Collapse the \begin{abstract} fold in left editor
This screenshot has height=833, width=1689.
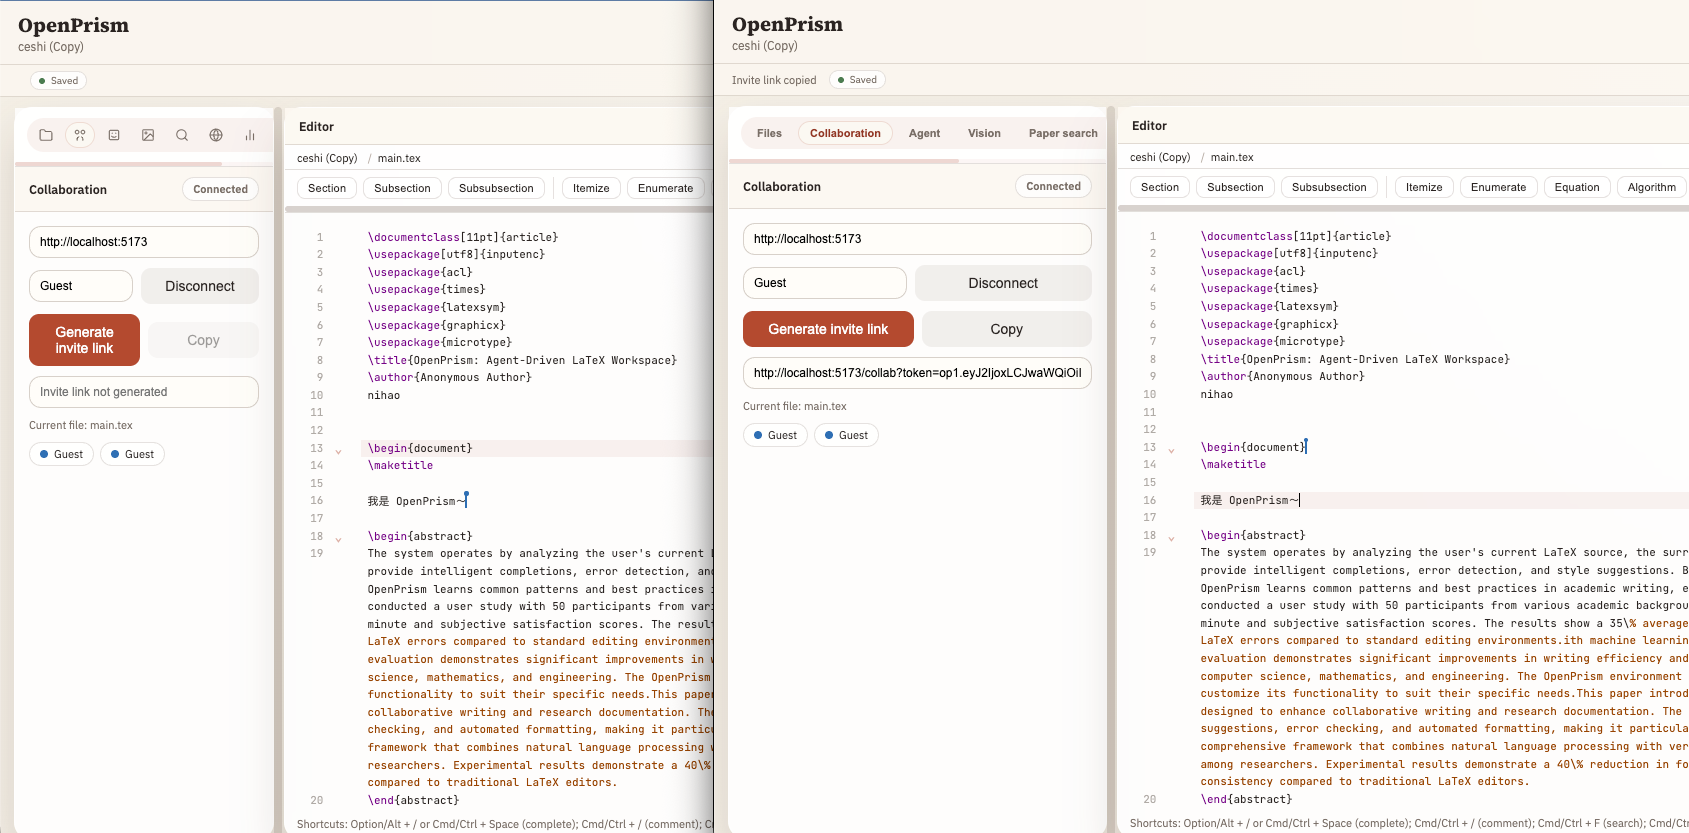point(338,539)
